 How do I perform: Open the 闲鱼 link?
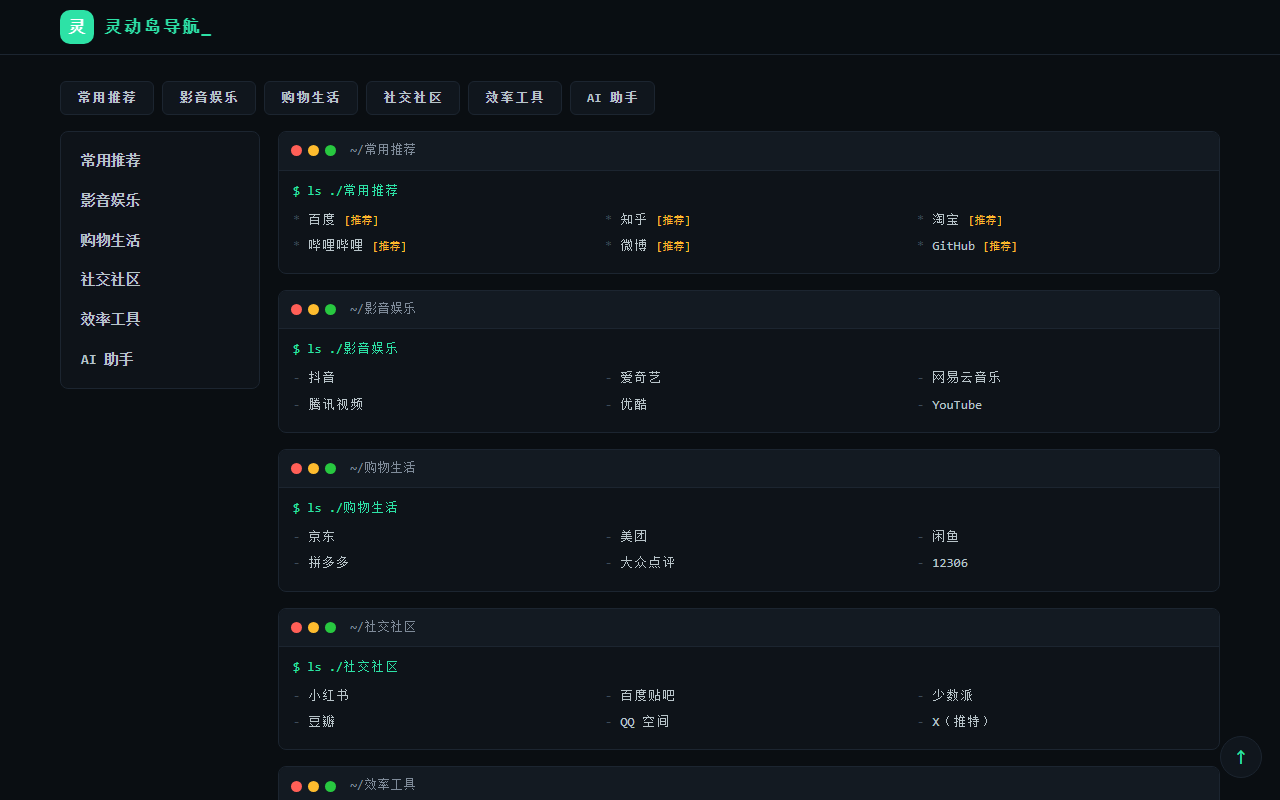[x=946, y=537]
